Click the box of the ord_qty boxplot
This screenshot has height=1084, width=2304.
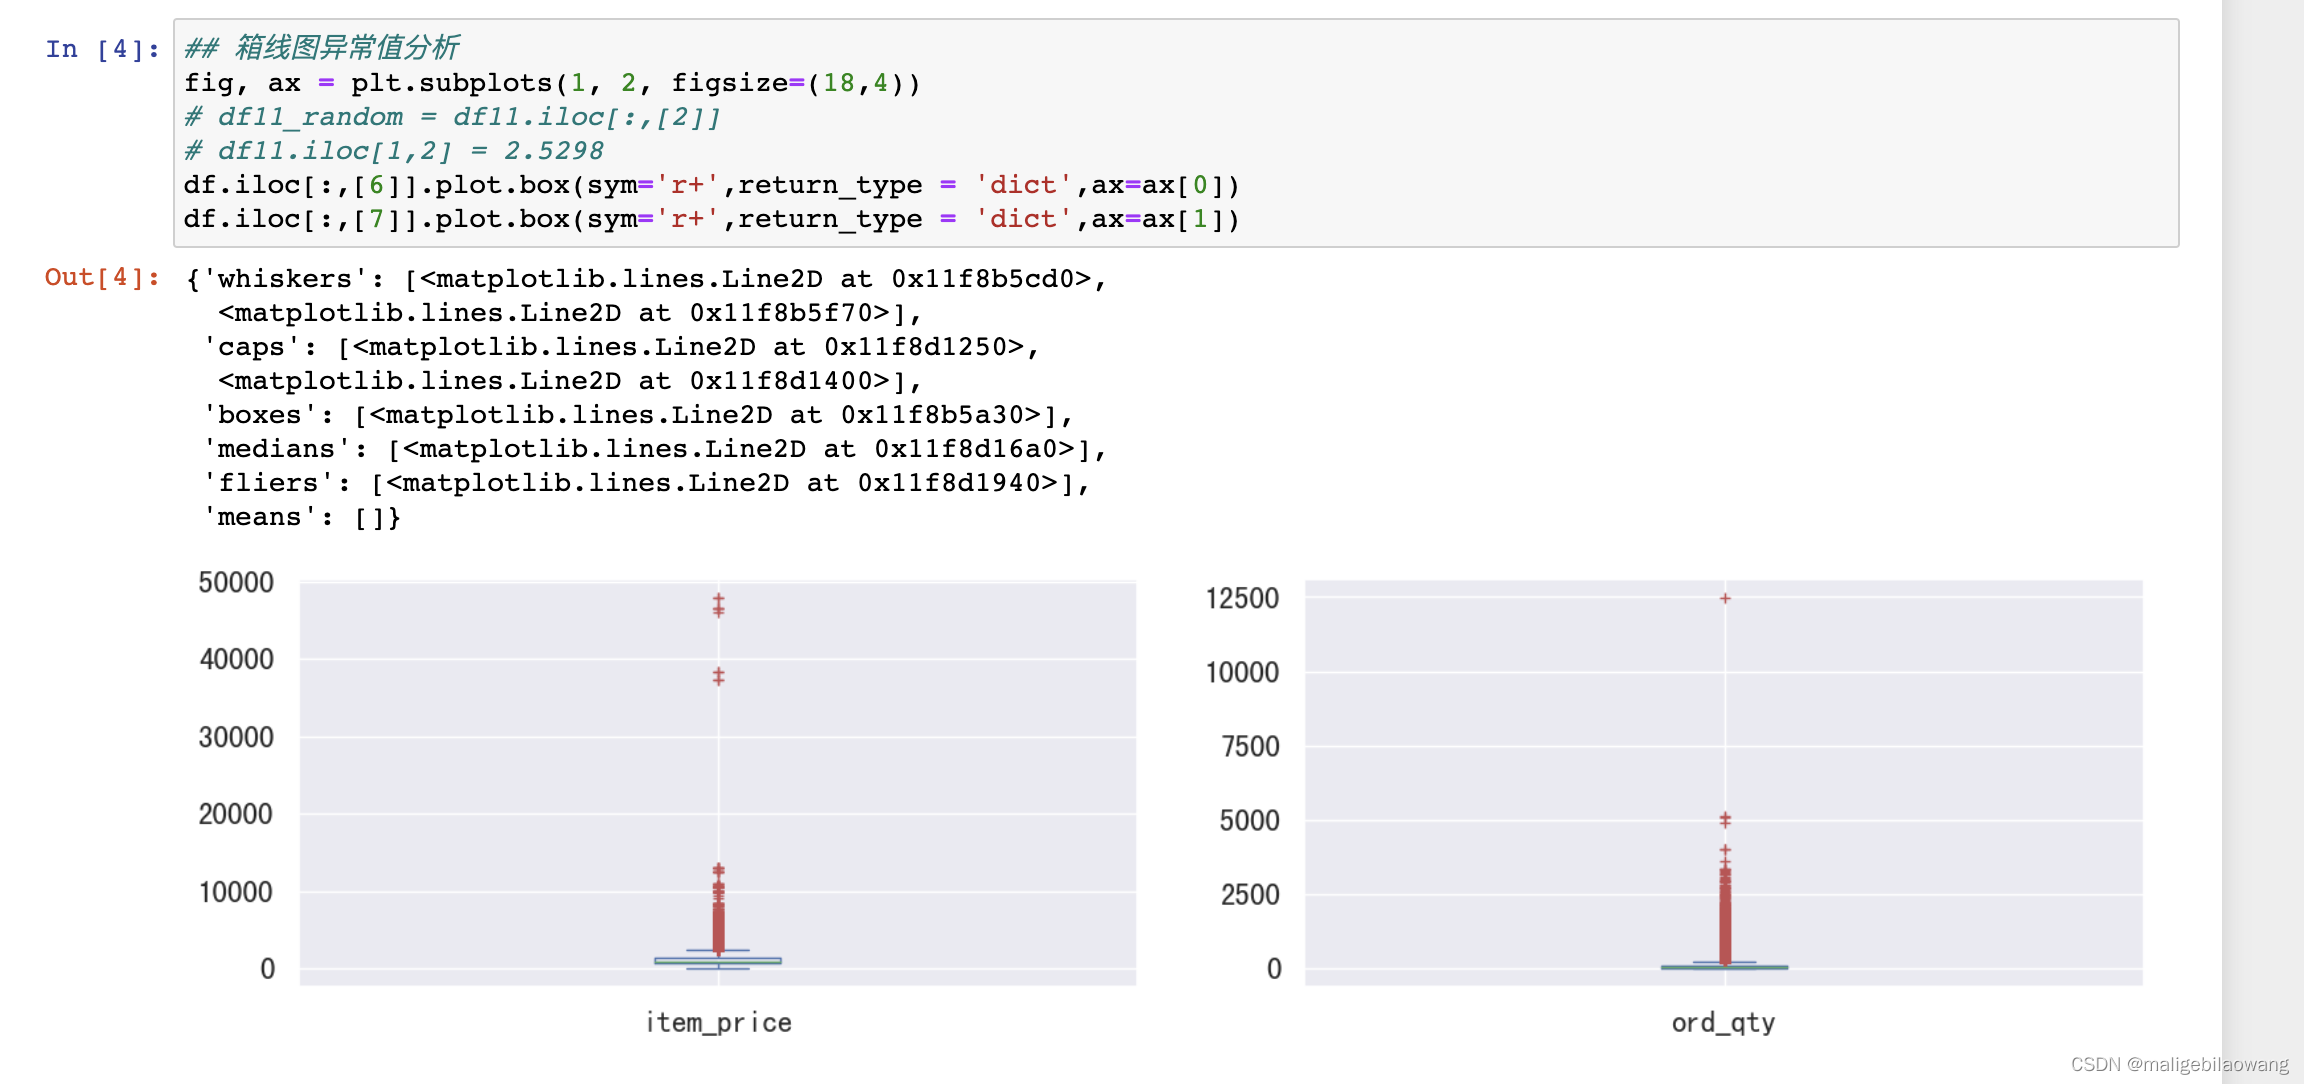1724,967
